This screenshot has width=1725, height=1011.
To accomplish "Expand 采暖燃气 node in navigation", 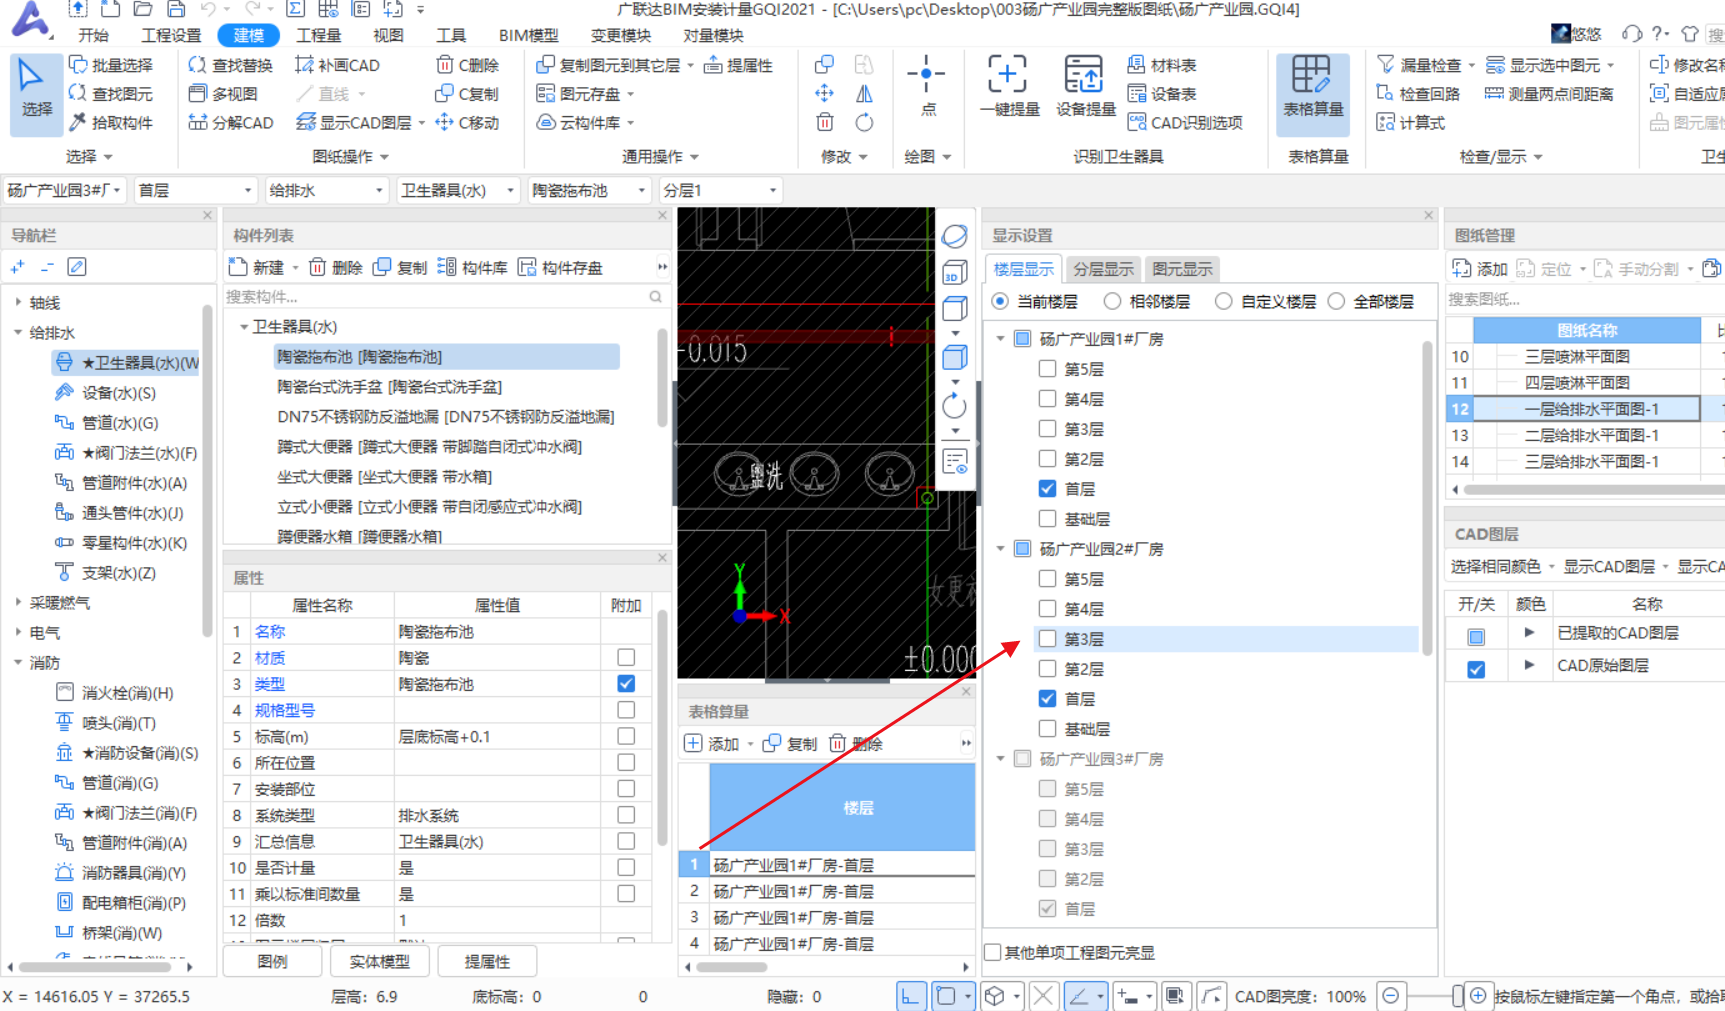I will pos(18,602).
